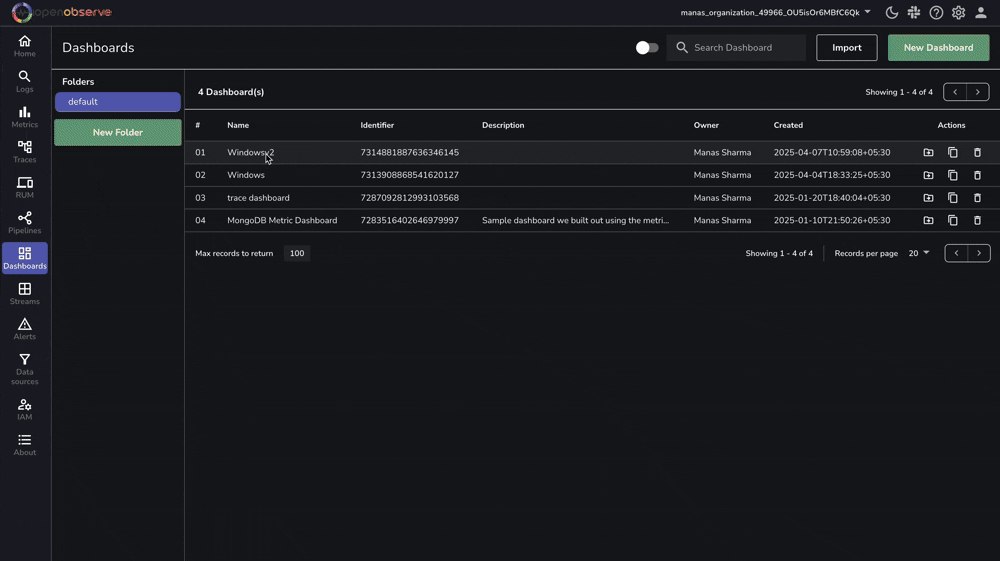Switch theme using the moon icon
Viewport: 1000px width, 561px height.
click(x=892, y=13)
